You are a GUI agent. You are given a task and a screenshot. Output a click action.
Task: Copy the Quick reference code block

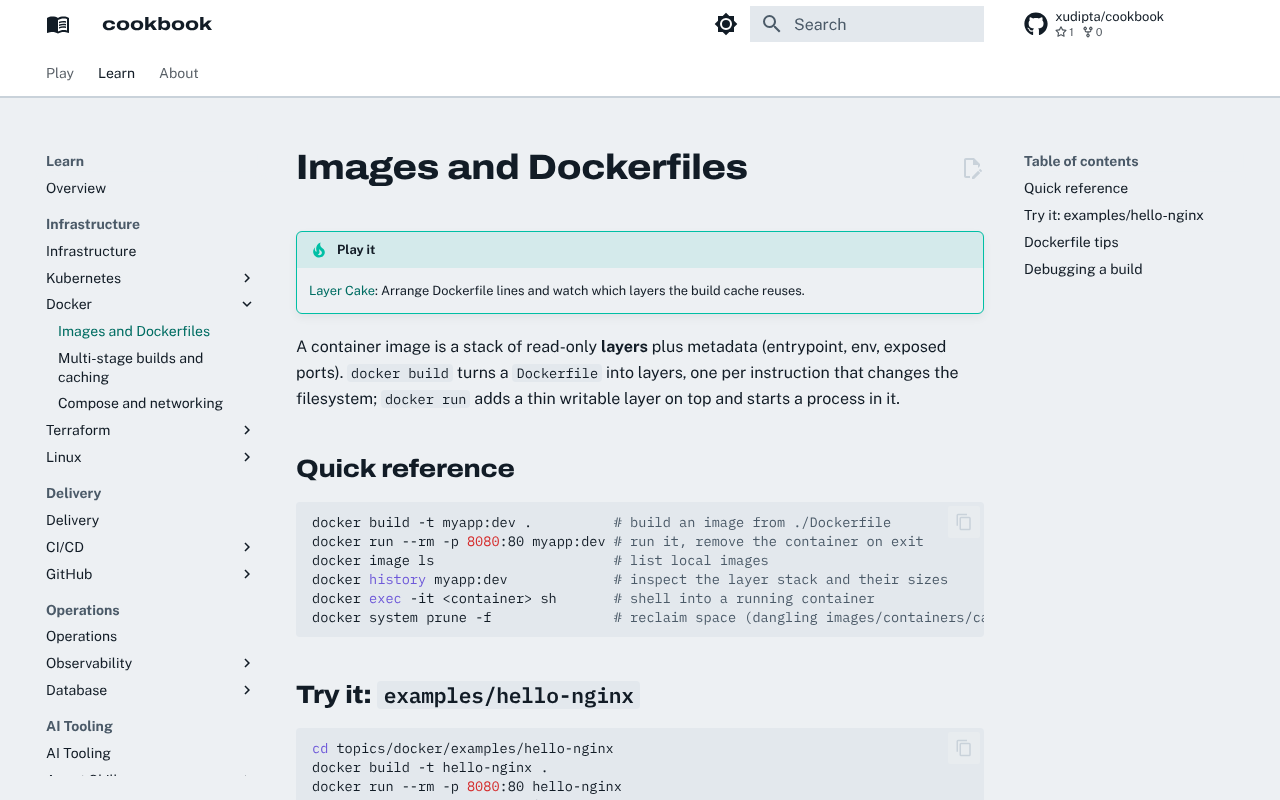pyautogui.click(x=964, y=522)
